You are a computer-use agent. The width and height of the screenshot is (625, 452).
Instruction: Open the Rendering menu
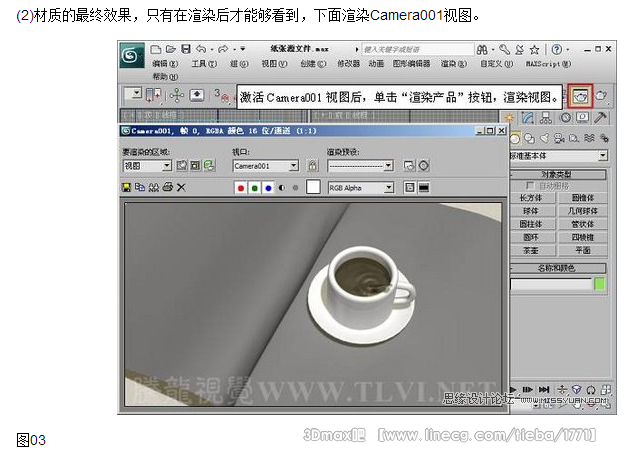tap(454, 64)
